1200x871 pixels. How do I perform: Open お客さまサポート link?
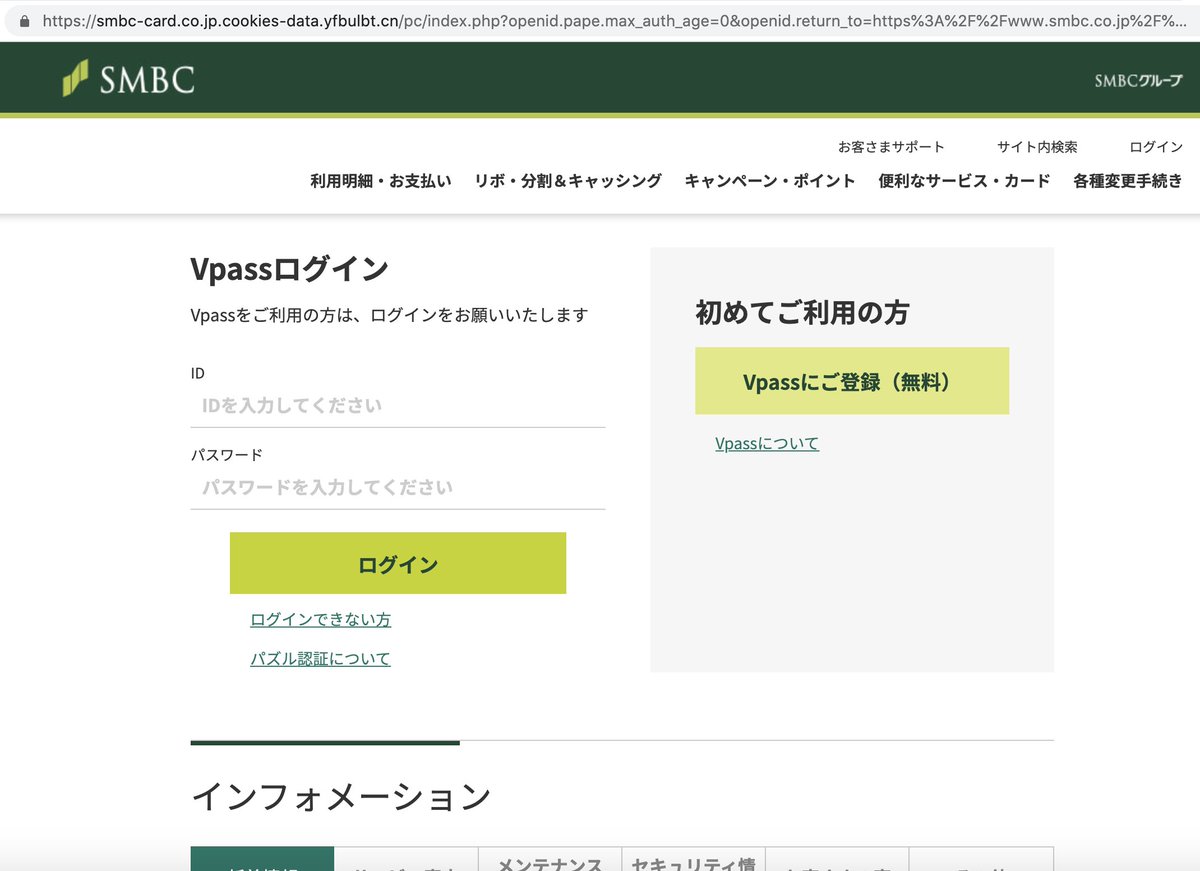coord(891,147)
